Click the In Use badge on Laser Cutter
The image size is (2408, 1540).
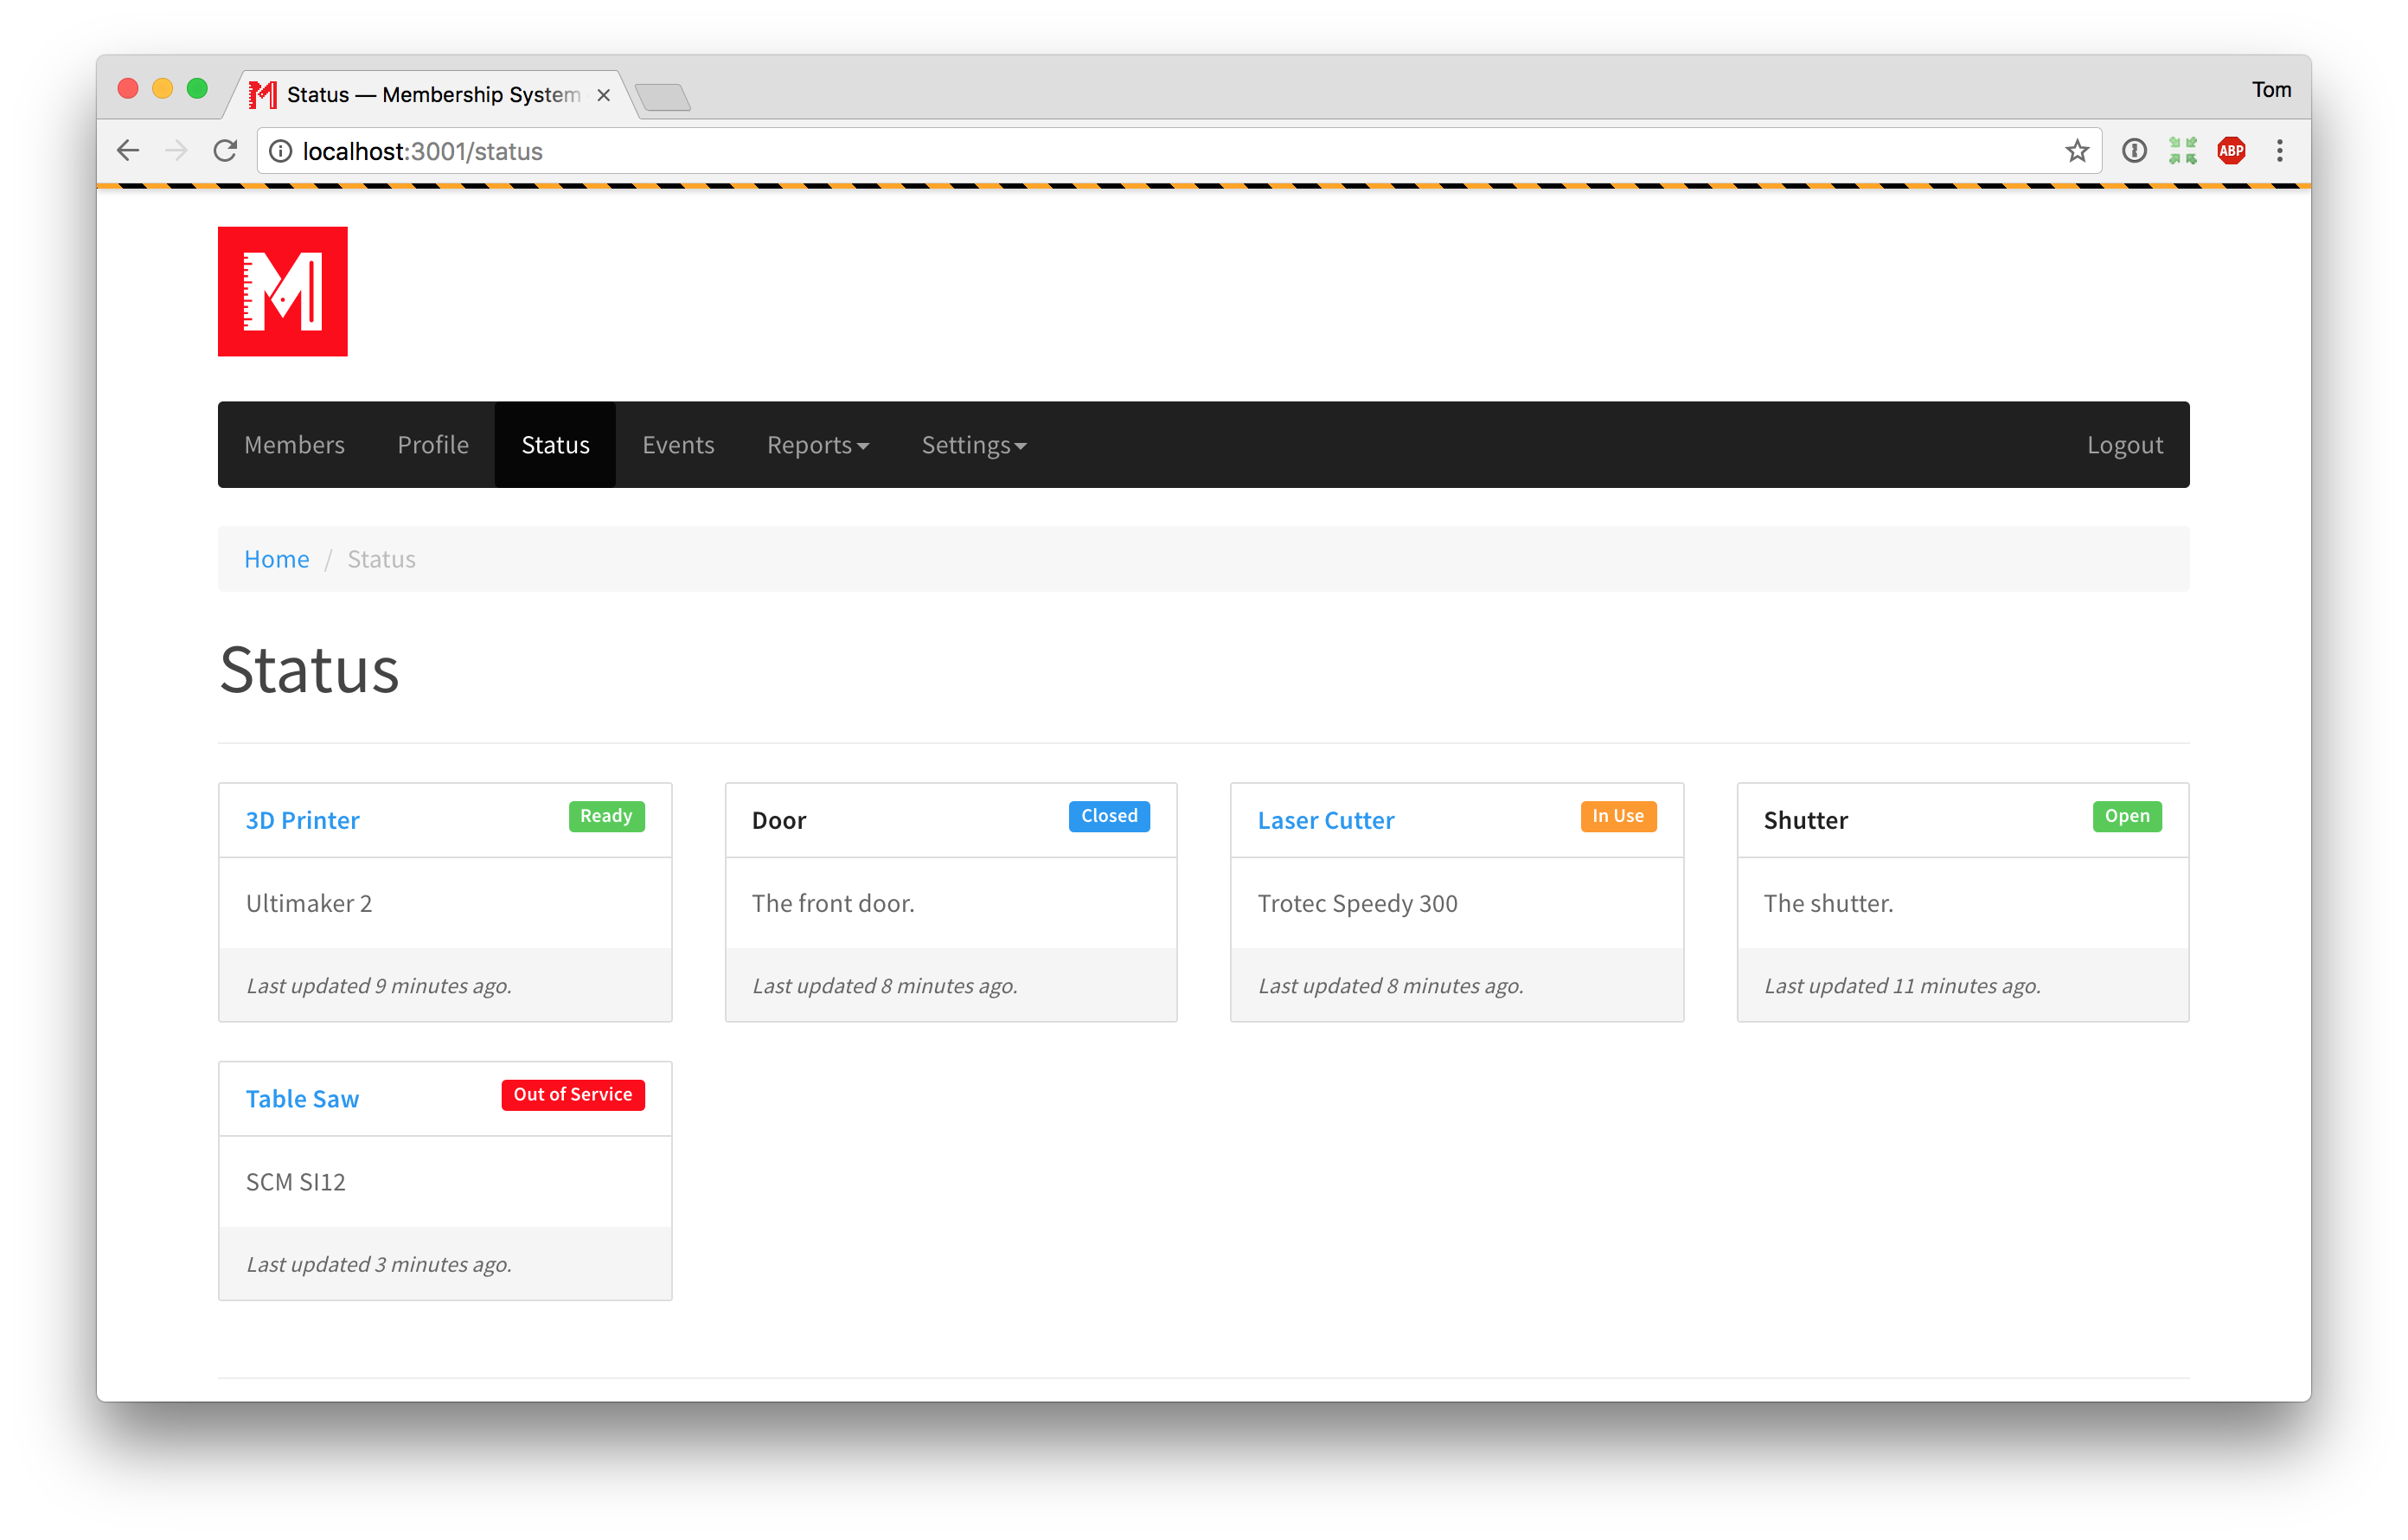(1618, 816)
